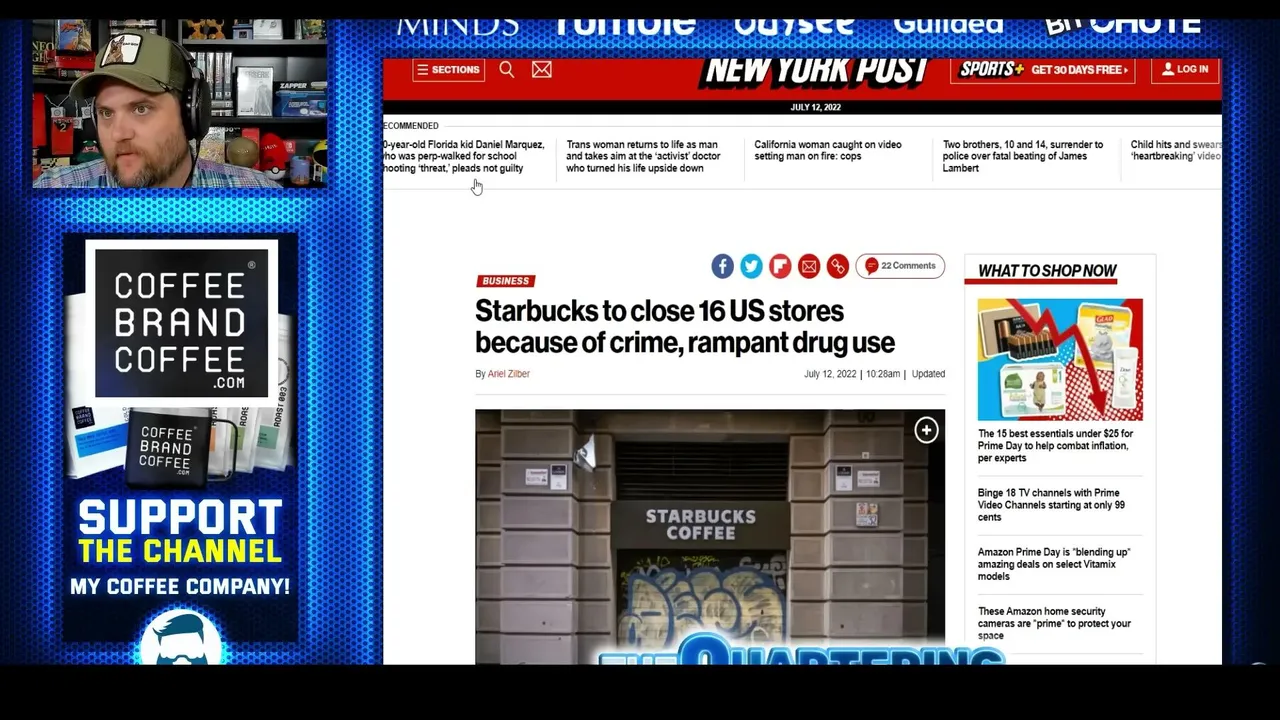Share article by email icon
Screen dimensions: 1280x720
(x=809, y=266)
